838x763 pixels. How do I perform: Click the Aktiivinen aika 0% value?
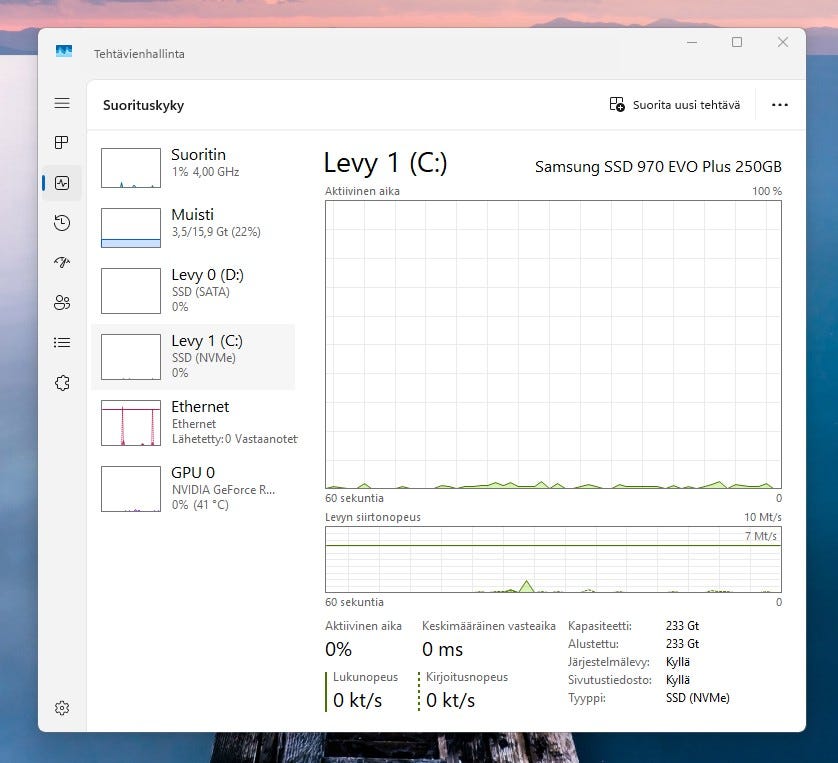[338, 649]
